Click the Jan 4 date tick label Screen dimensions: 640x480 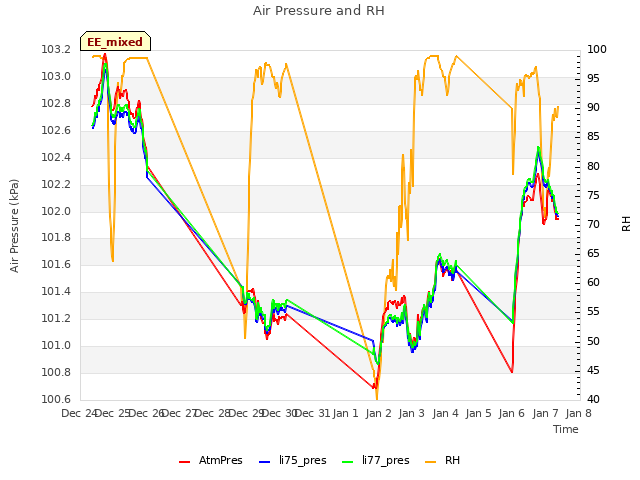click(x=445, y=414)
